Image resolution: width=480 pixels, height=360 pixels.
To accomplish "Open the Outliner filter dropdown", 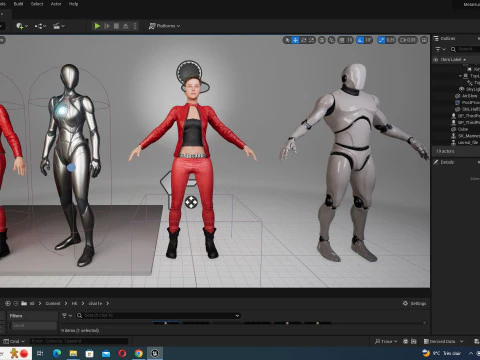I will coord(440,49).
